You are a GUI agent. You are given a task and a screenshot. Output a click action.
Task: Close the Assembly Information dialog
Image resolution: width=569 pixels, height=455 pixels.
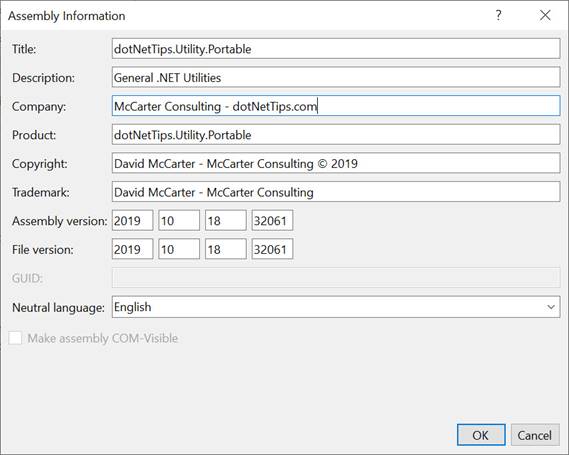click(x=545, y=15)
